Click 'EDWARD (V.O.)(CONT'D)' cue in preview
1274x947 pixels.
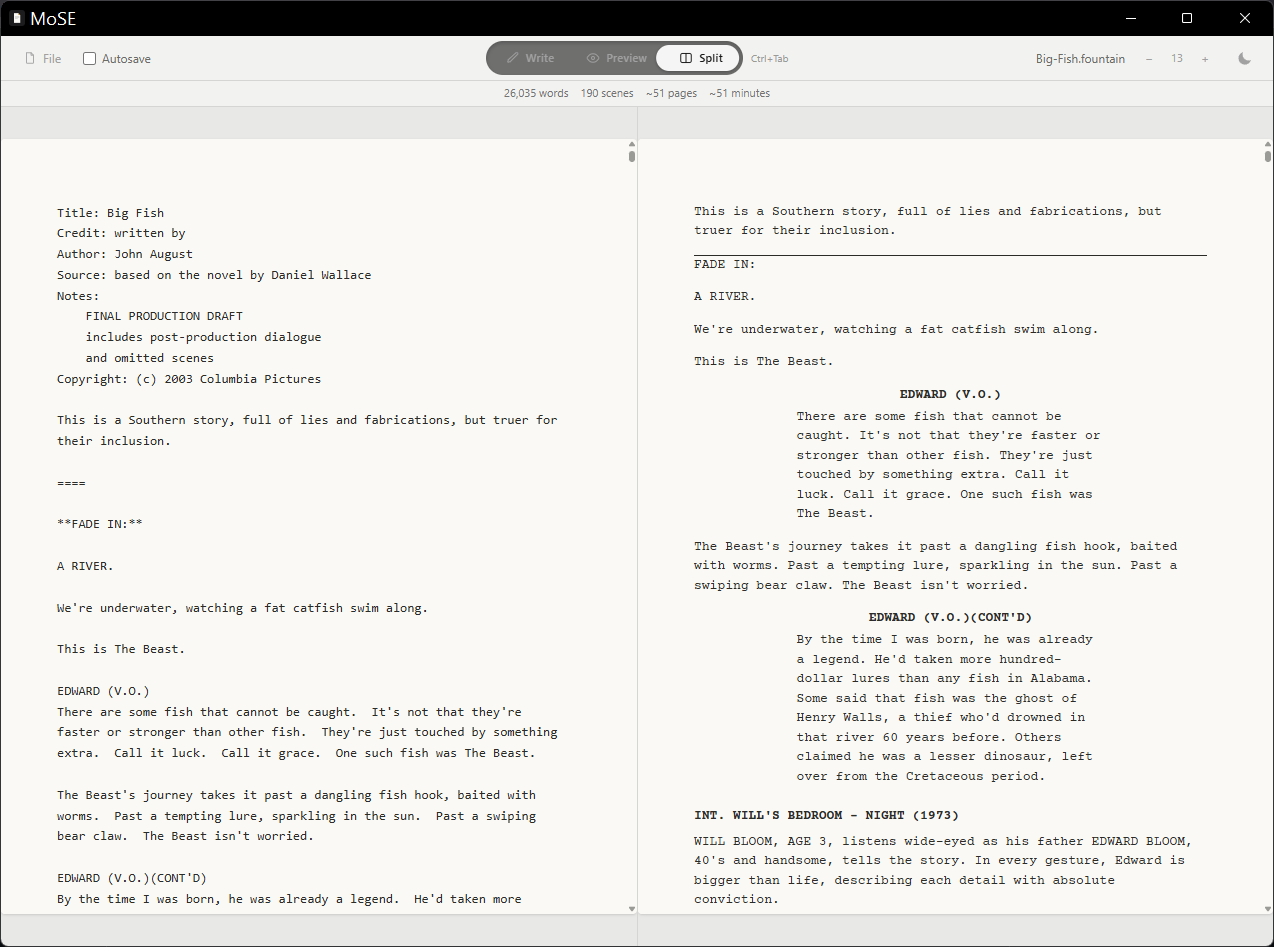[950, 617]
